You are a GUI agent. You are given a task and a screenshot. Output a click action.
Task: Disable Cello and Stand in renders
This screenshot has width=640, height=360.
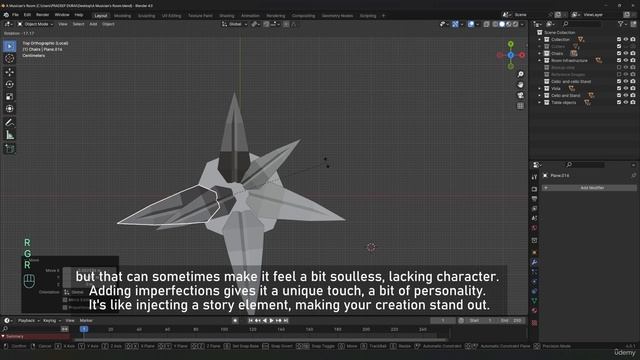click(633, 96)
